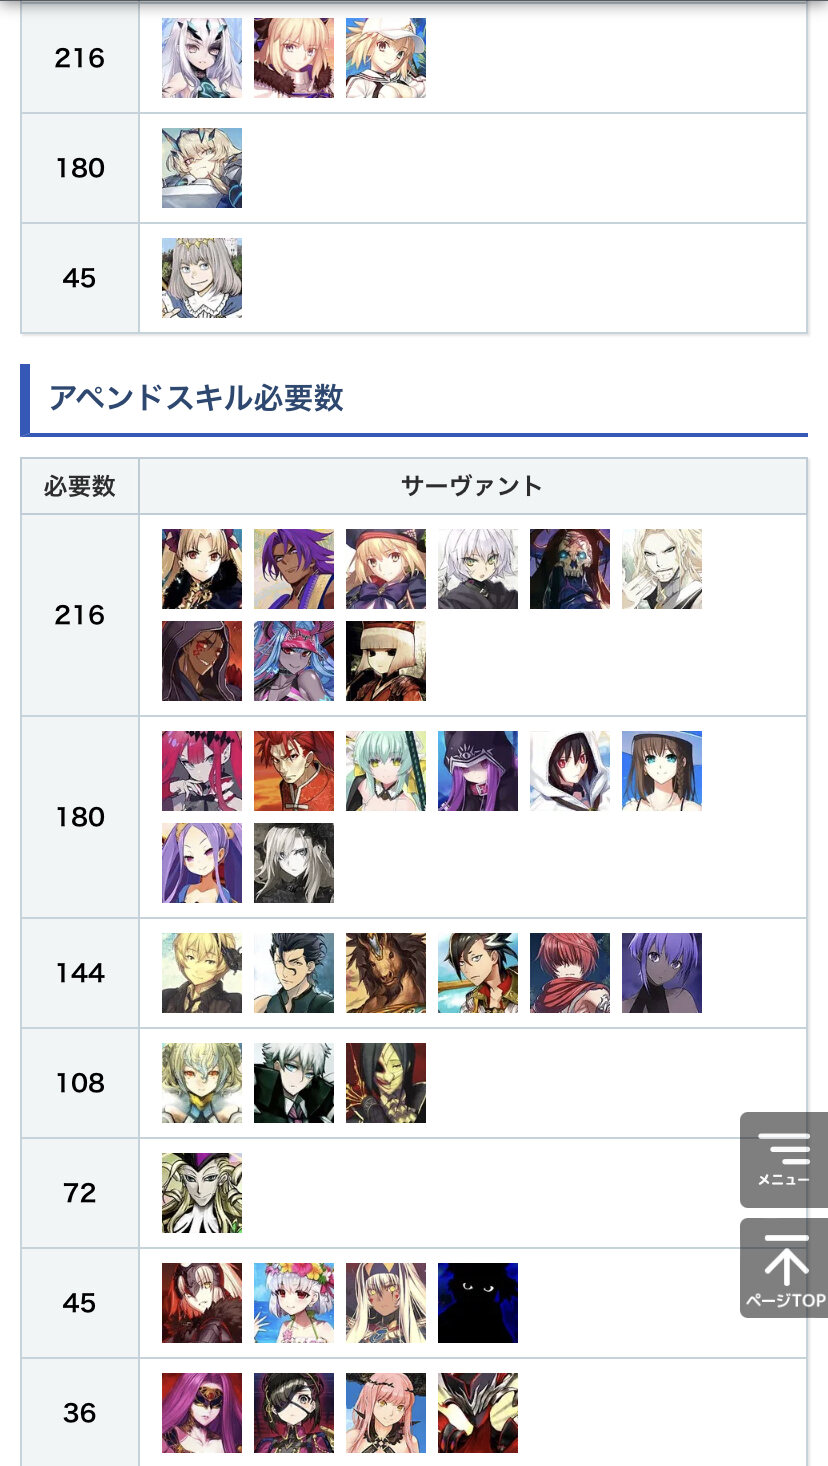Open the red-haired man servant icon in the 180 row
Image resolution: width=828 pixels, height=1466 pixels.
(294, 771)
